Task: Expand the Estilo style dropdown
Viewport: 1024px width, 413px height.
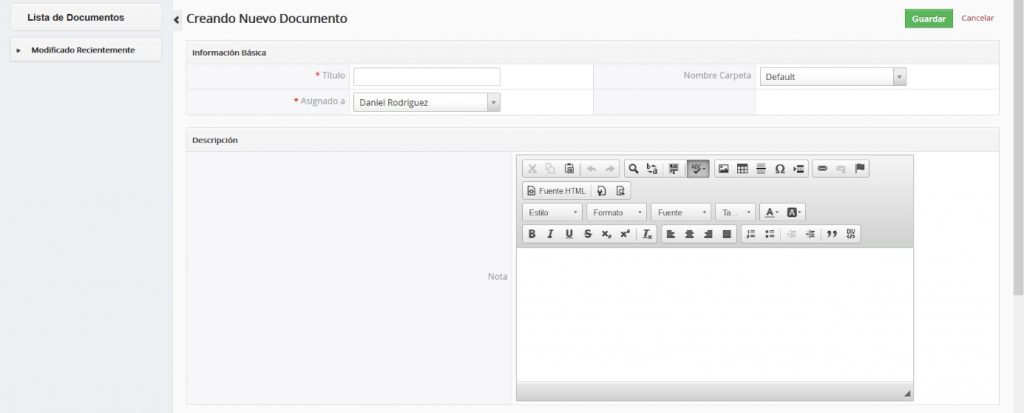Action: (553, 212)
